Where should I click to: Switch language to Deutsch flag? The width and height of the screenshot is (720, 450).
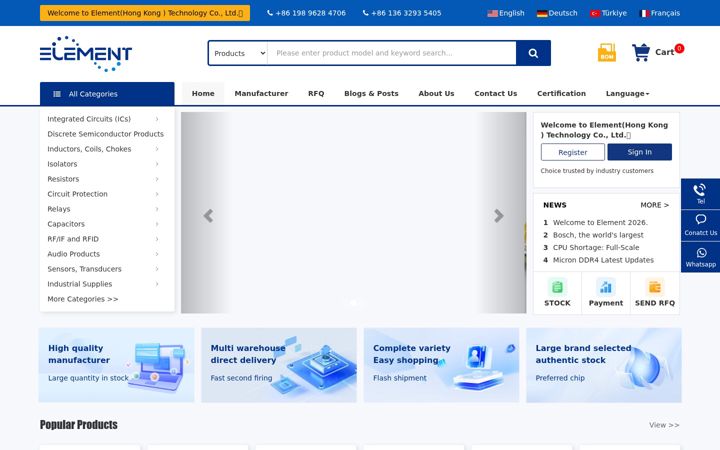tap(542, 13)
